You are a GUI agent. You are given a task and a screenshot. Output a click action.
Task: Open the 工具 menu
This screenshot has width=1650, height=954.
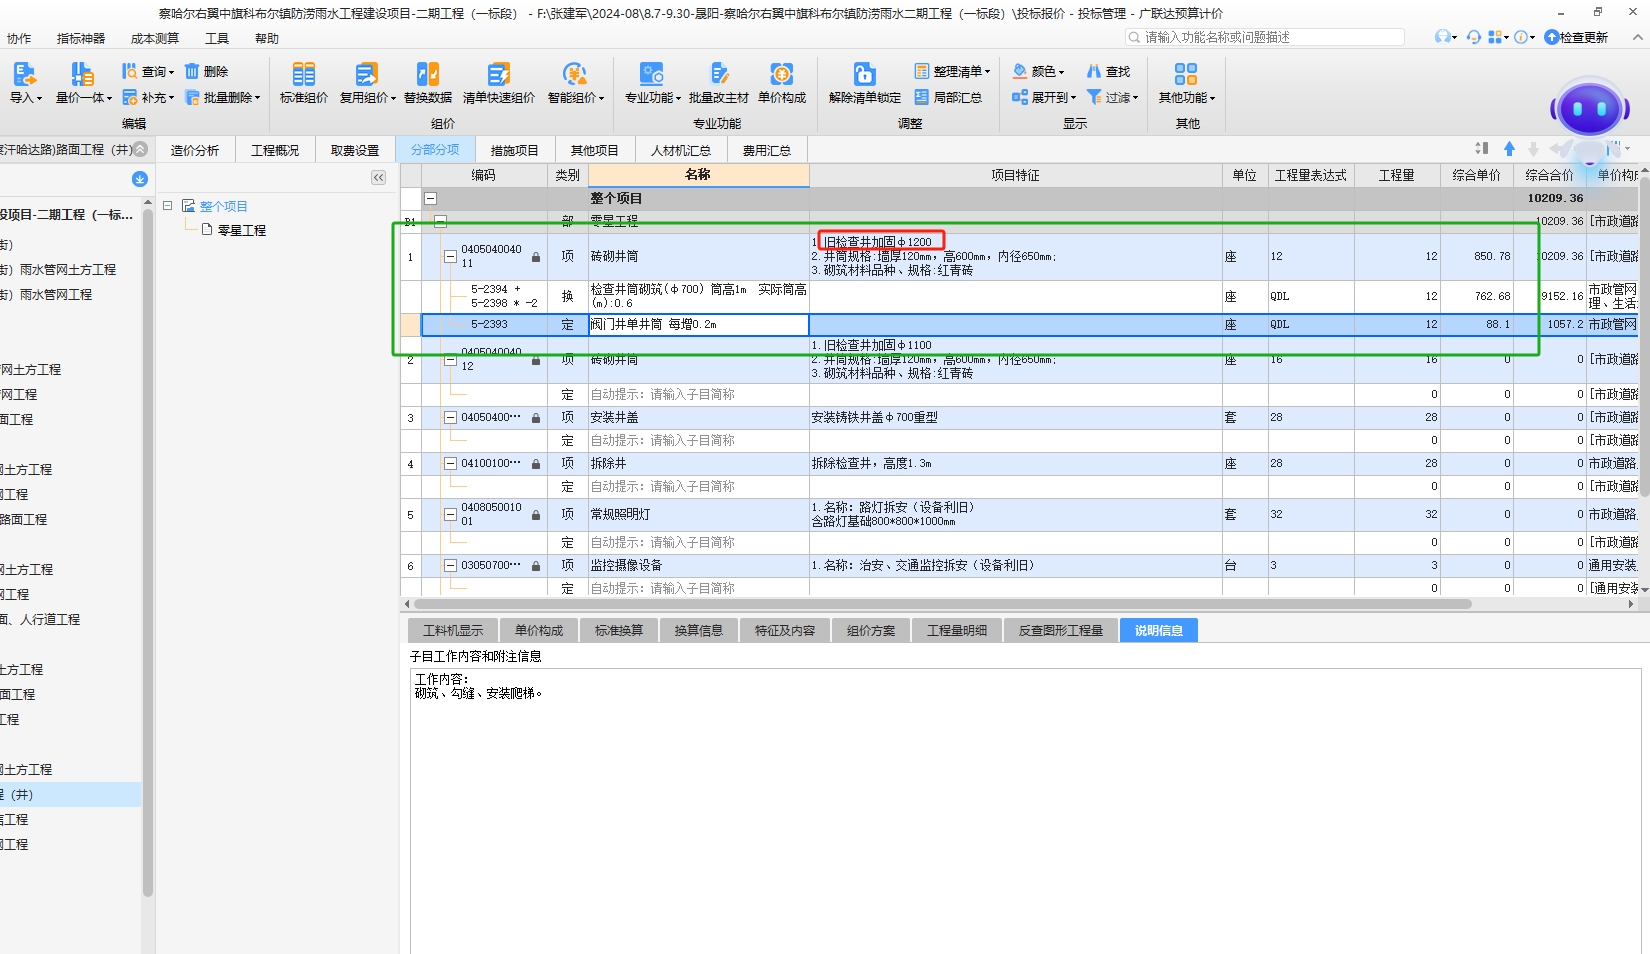217,38
